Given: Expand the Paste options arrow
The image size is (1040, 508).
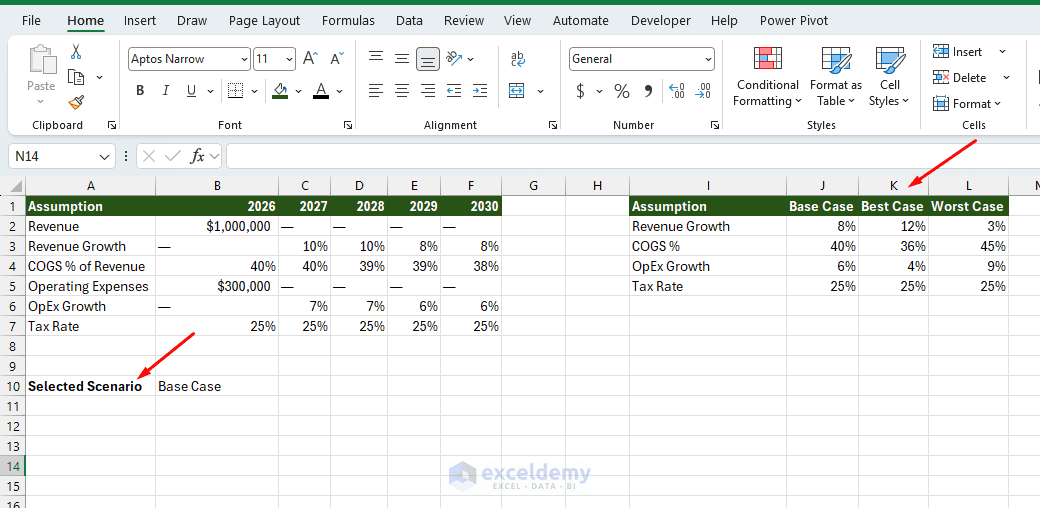Looking at the screenshot, I should click(40, 101).
